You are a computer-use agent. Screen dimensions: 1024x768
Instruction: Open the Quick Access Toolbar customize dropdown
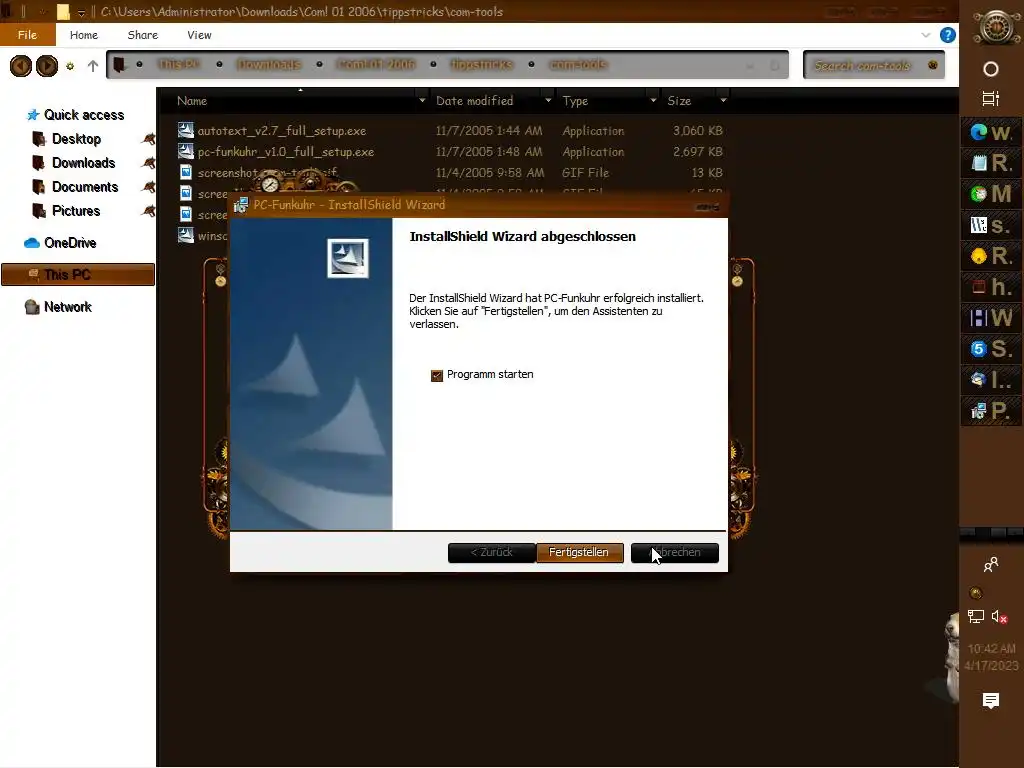click(81, 12)
